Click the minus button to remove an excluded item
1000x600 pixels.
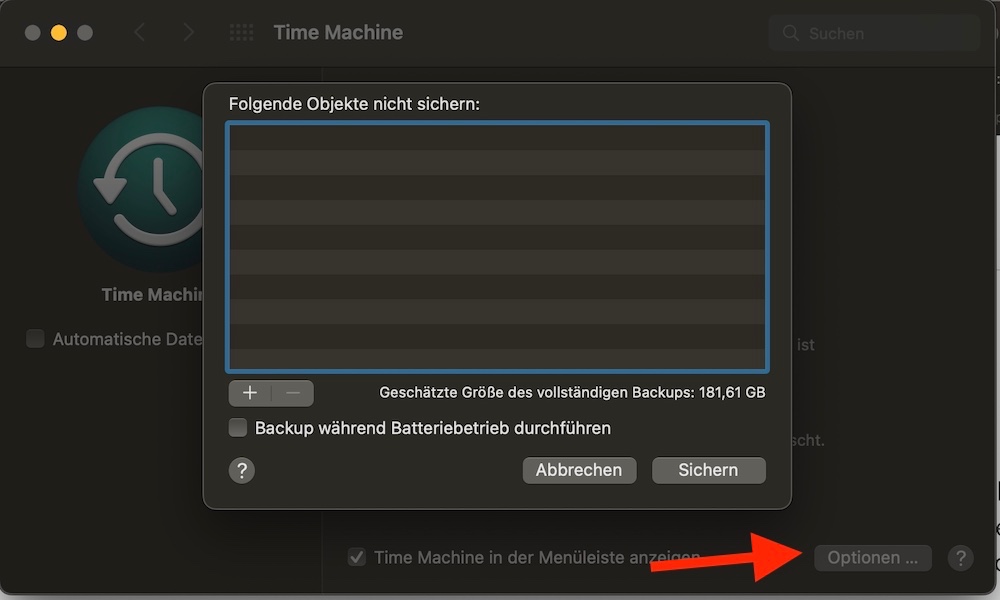[x=293, y=393]
